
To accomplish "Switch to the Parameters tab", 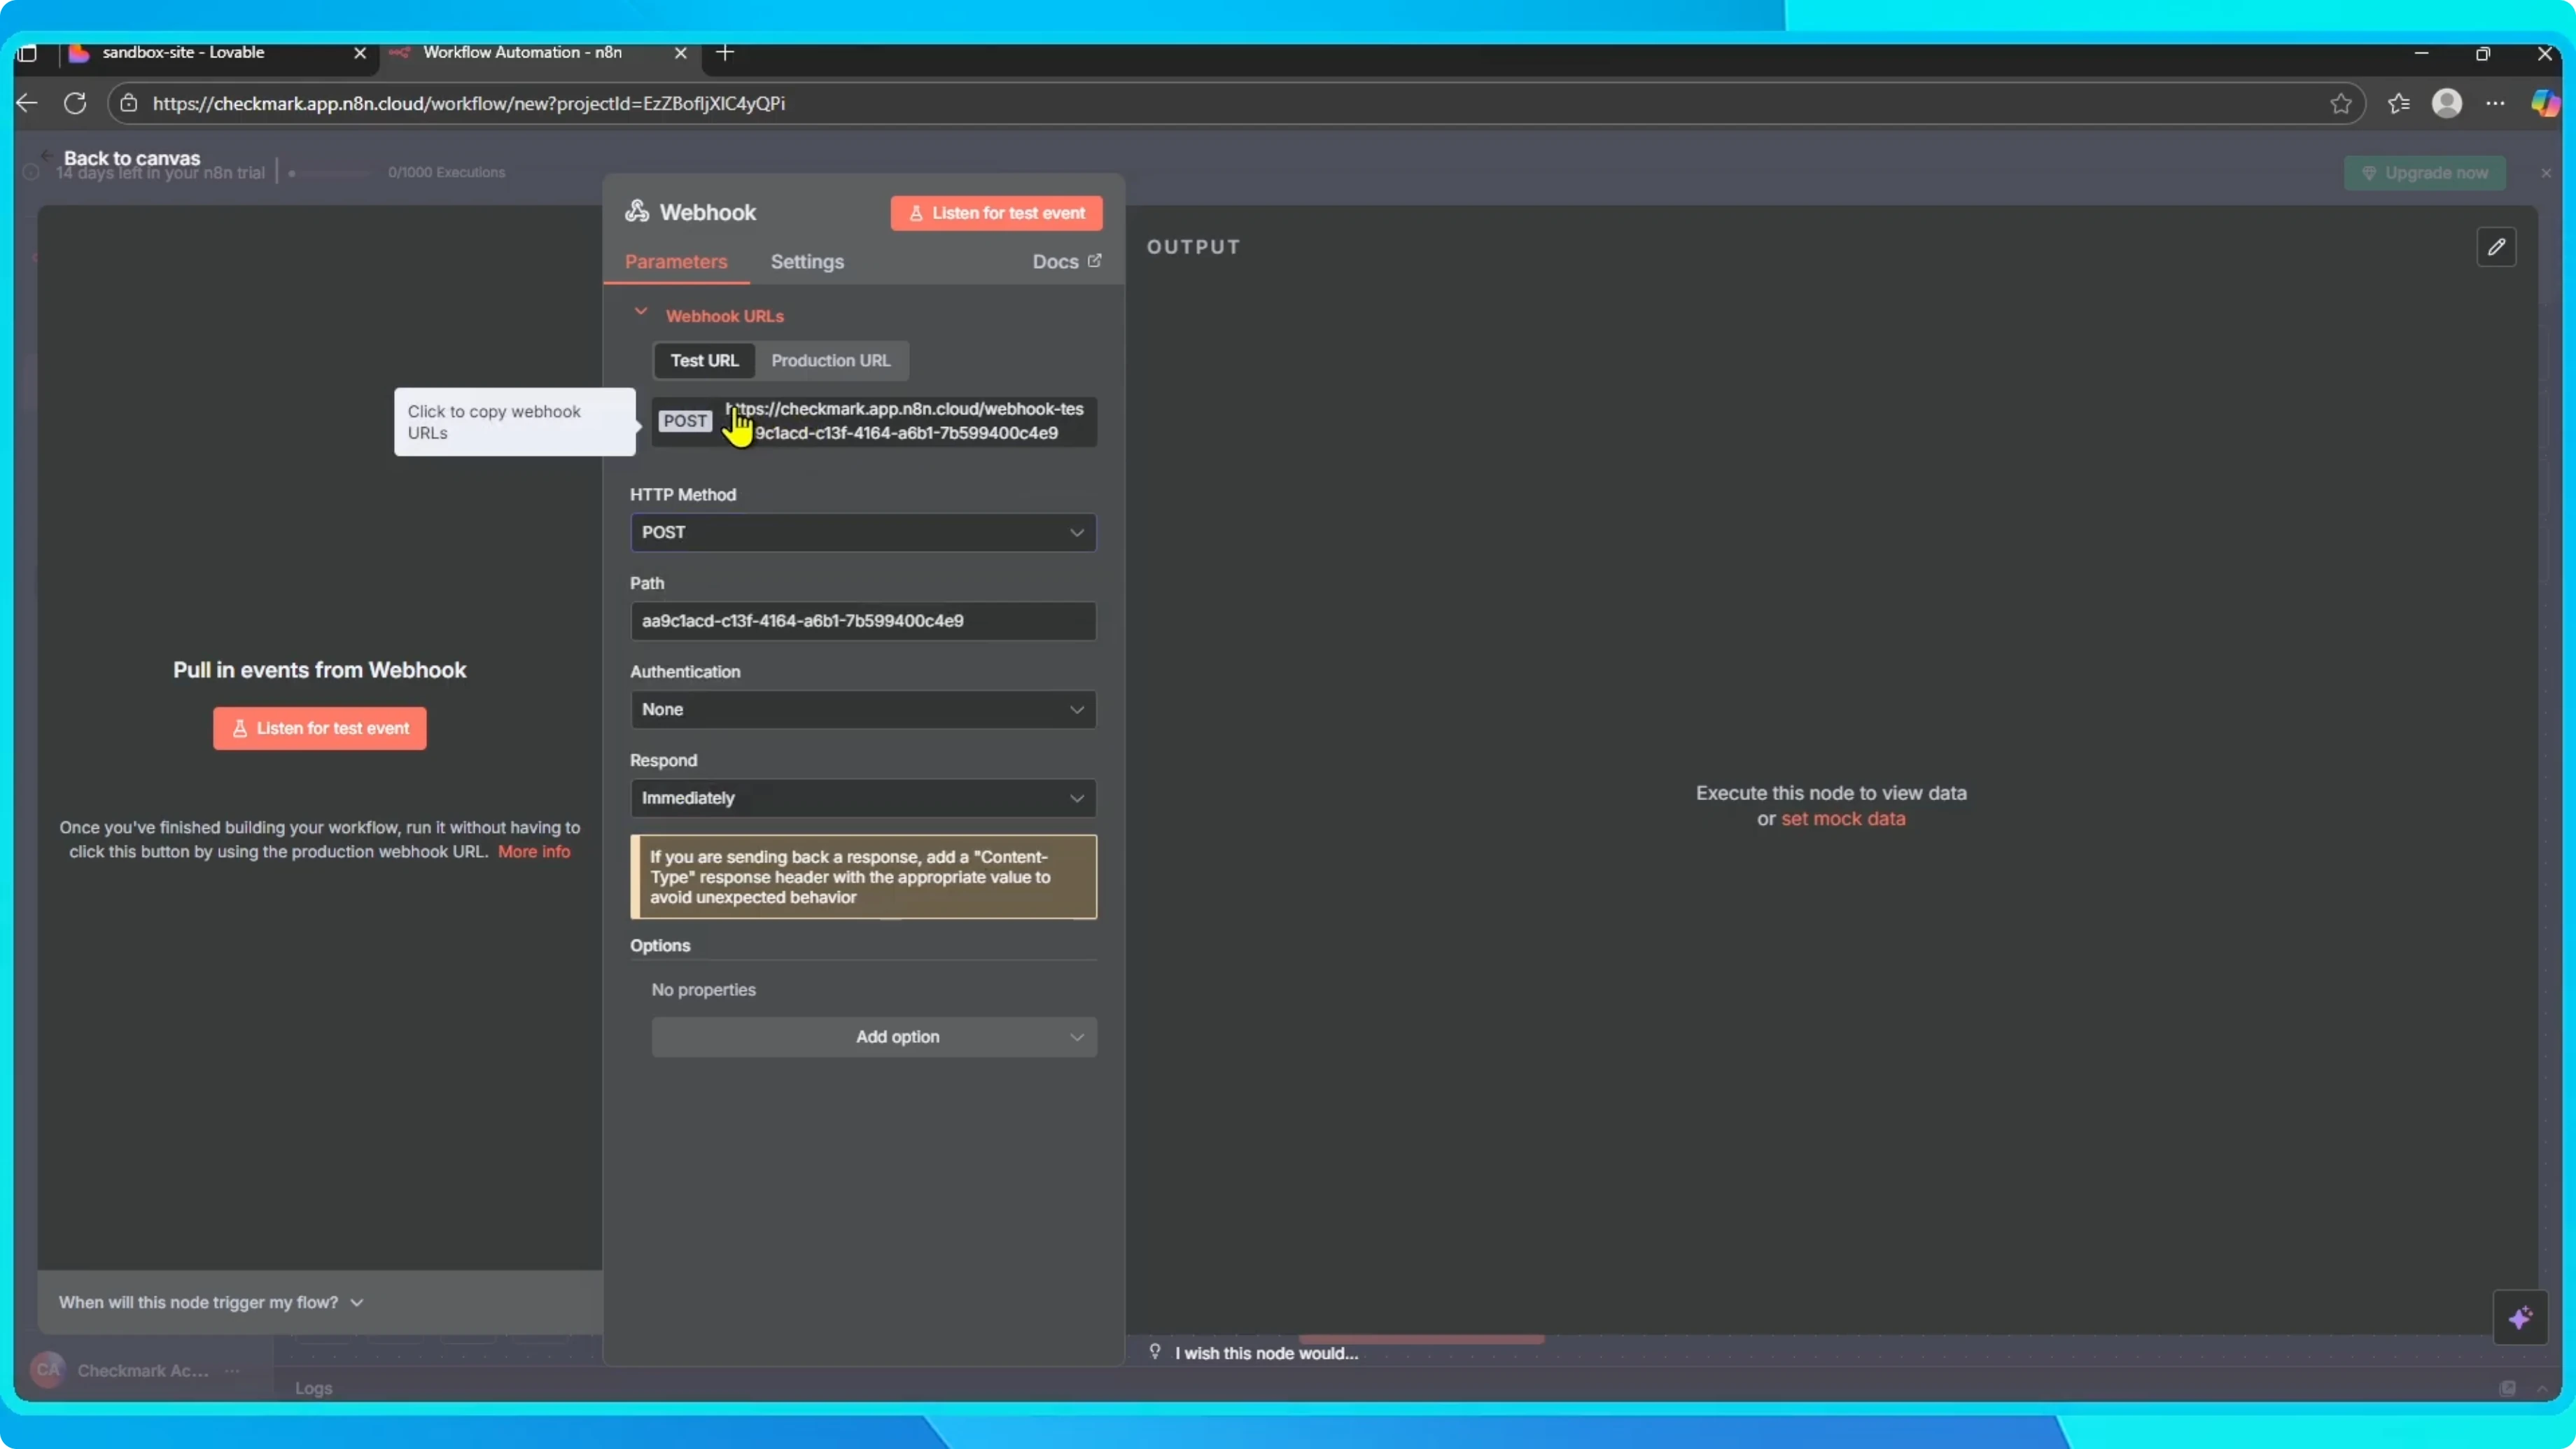I will click(676, 261).
